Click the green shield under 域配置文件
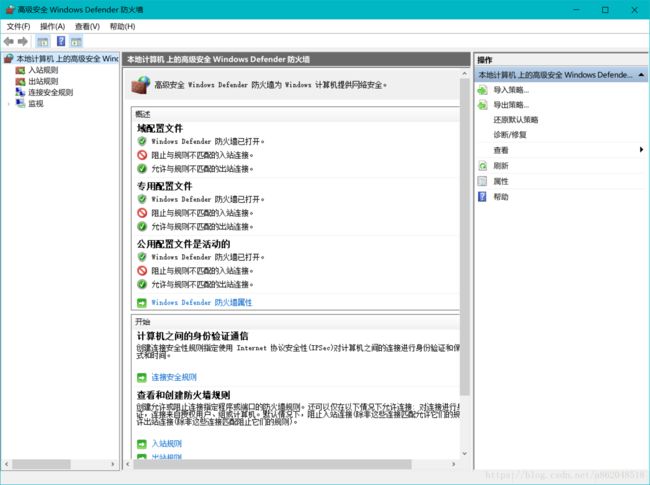 pyautogui.click(x=142, y=141)
